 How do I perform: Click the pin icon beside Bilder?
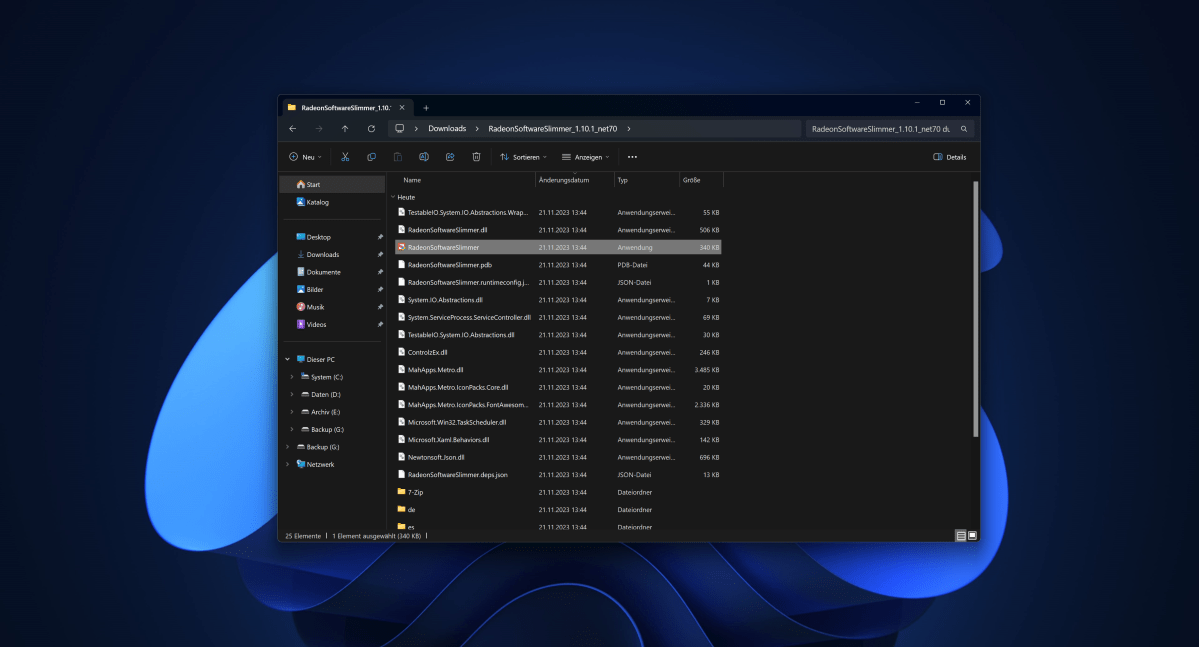pos(380,290)
